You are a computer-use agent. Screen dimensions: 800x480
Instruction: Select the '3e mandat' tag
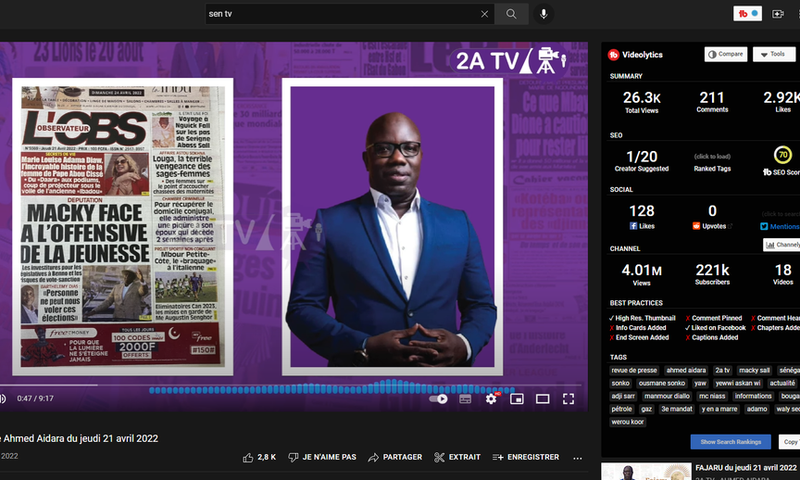[677, 409]
